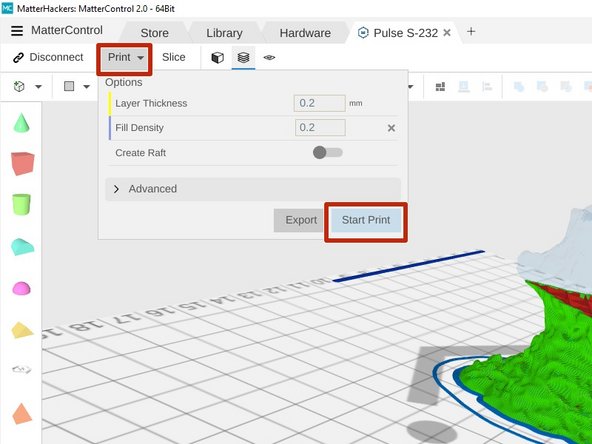This screenshot has width=592, height=444.
Task: Switch to 3D model view cube icon
Action: [217, 58]
